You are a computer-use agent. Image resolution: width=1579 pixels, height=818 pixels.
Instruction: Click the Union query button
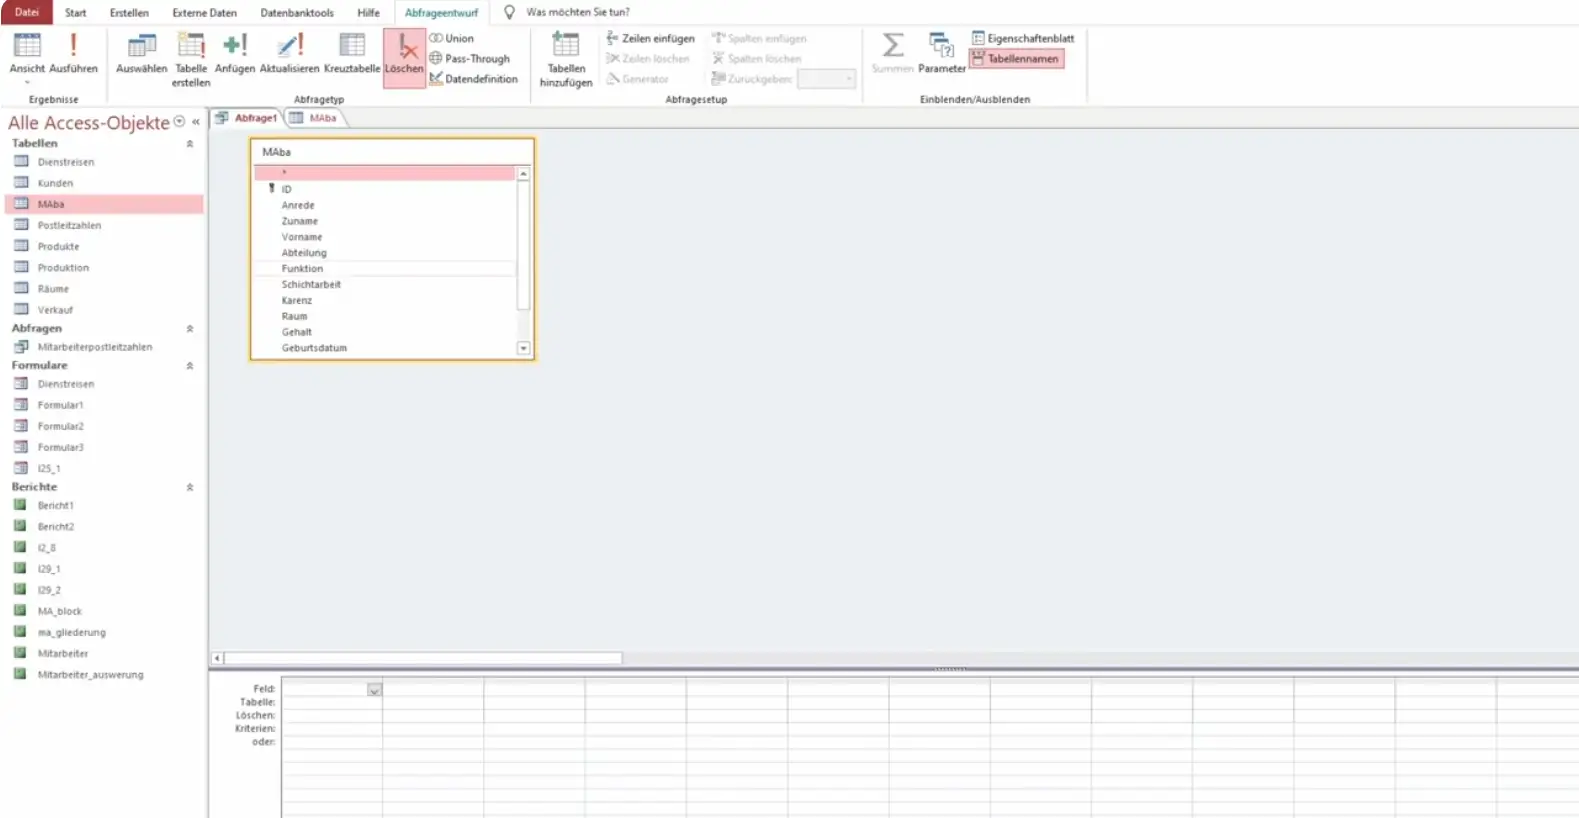[x=452, y=38]
